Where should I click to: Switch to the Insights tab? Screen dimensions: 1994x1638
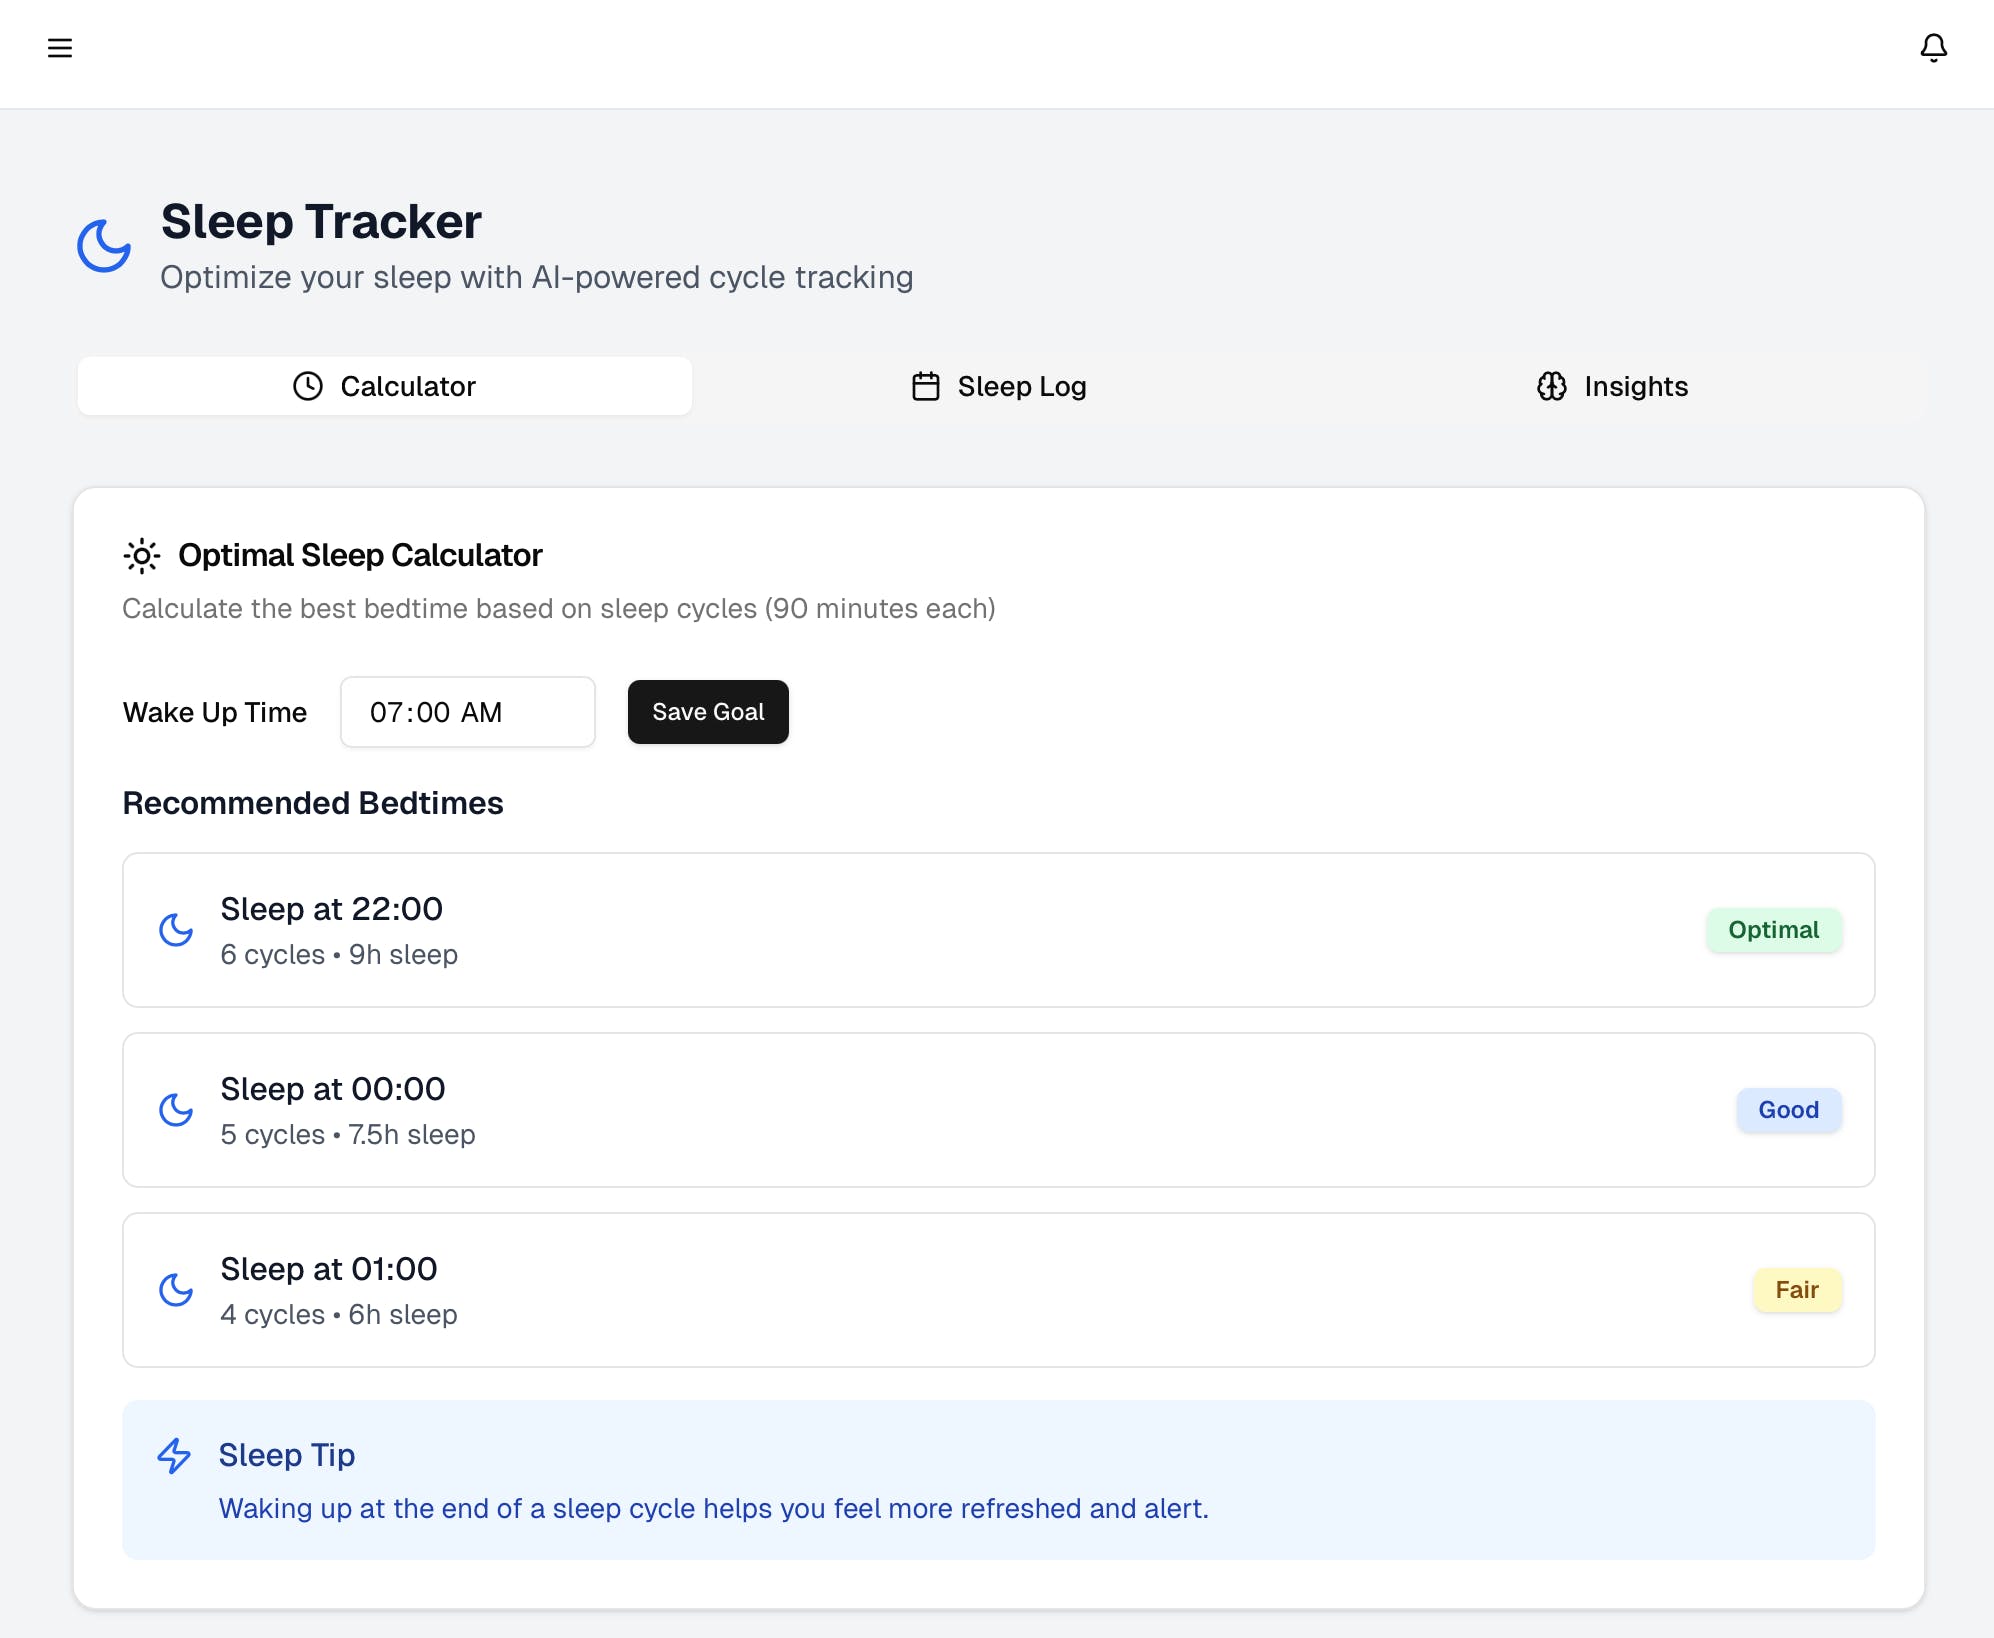click(1612, 386)
